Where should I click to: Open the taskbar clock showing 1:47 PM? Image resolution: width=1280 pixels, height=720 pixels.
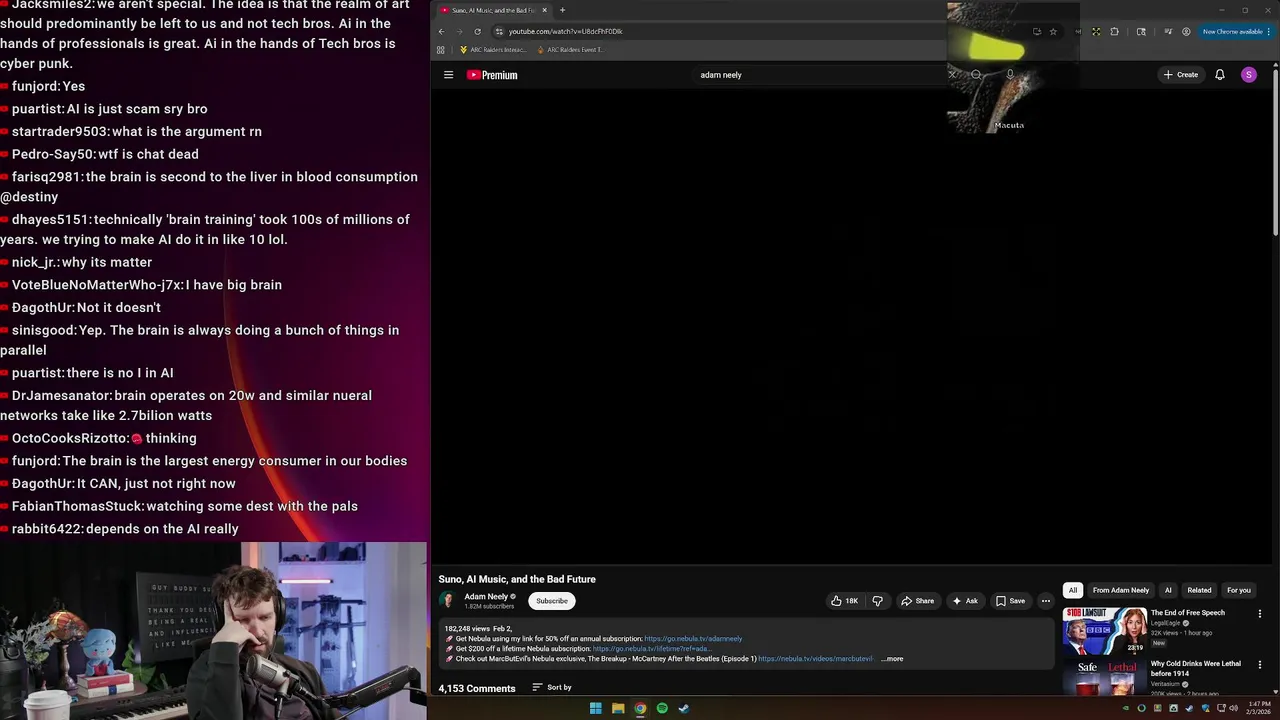coord(1259,708)
